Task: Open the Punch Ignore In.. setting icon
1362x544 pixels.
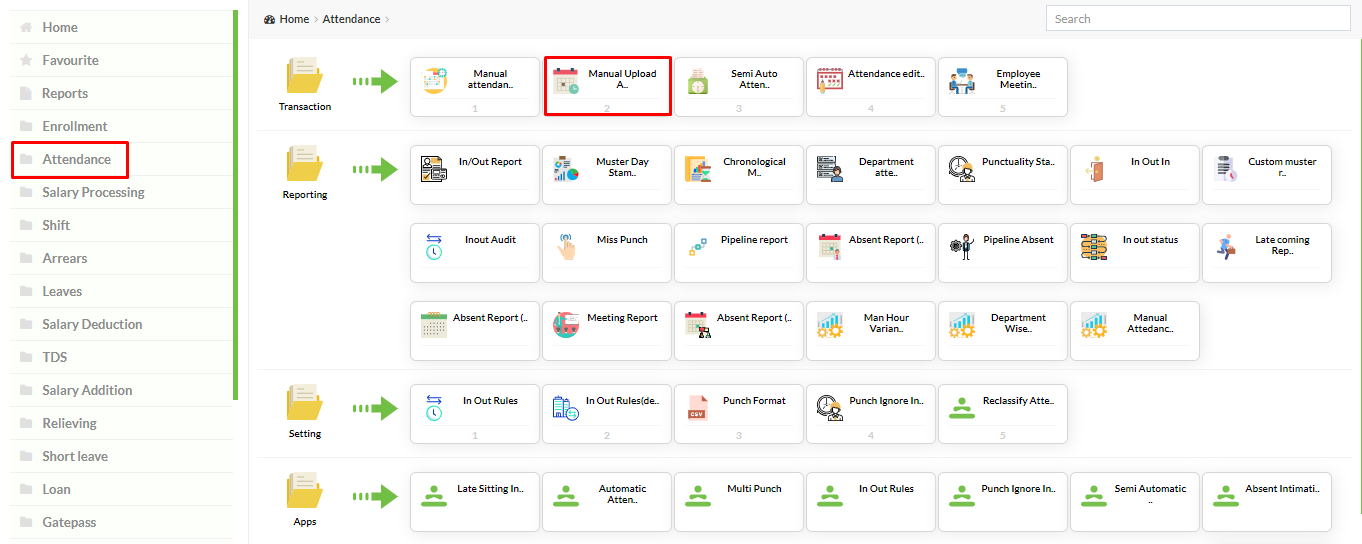Action: coord(830,408)
